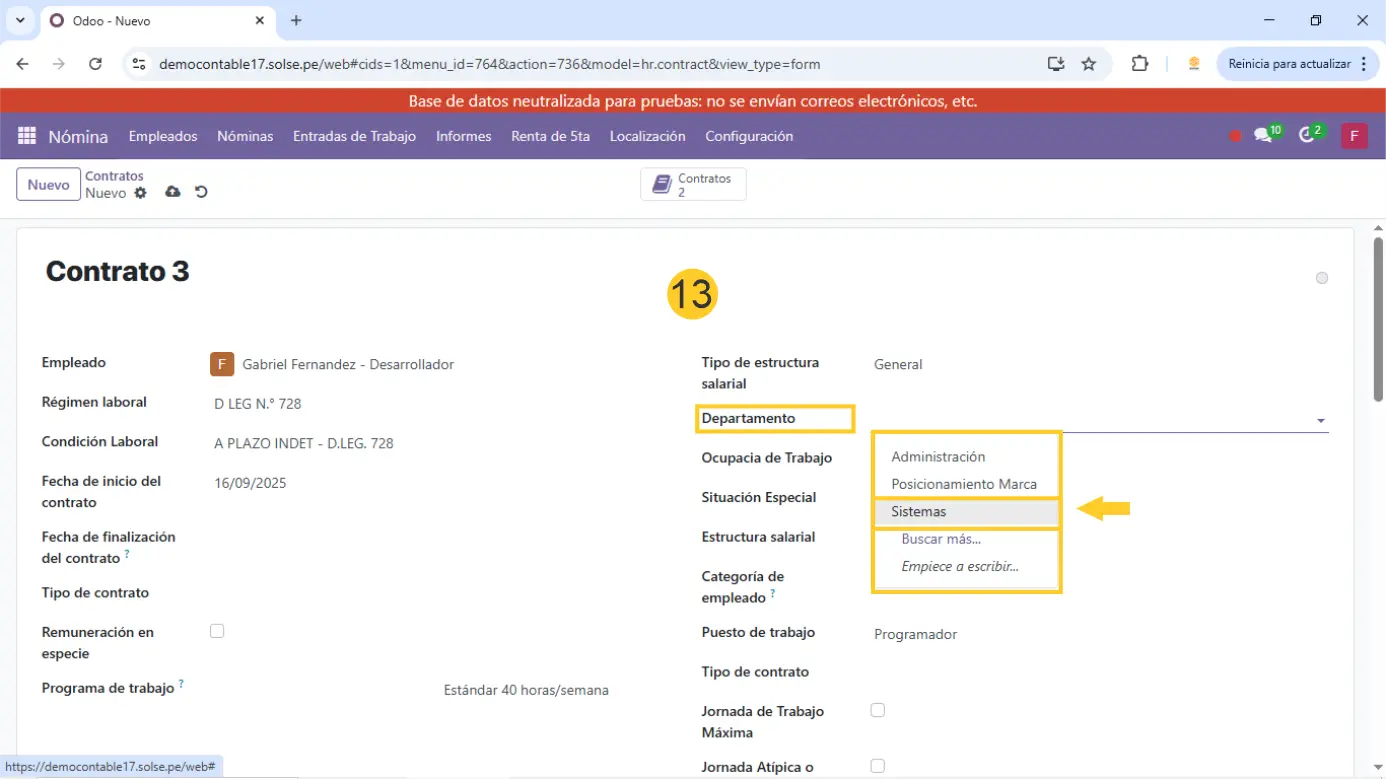This screenshot has width=1386, height=779.
Task: Open the Odoo apps grid menu
Action: click(x=27, y=136)
